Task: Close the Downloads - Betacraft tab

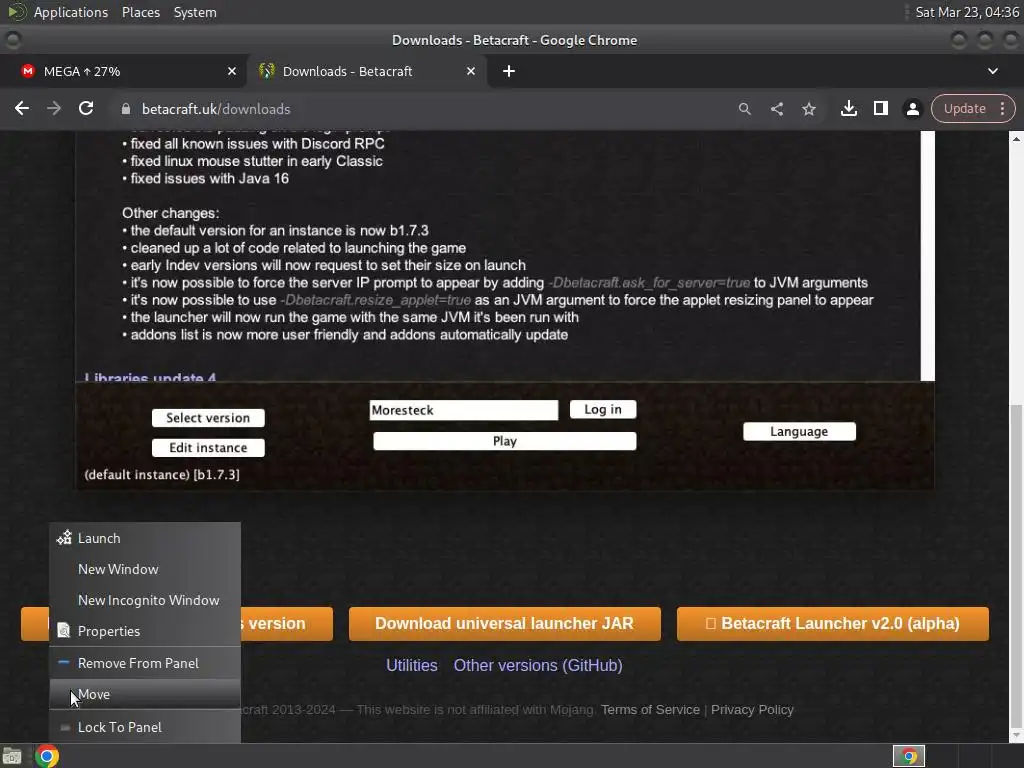Action: coord(471,71)
